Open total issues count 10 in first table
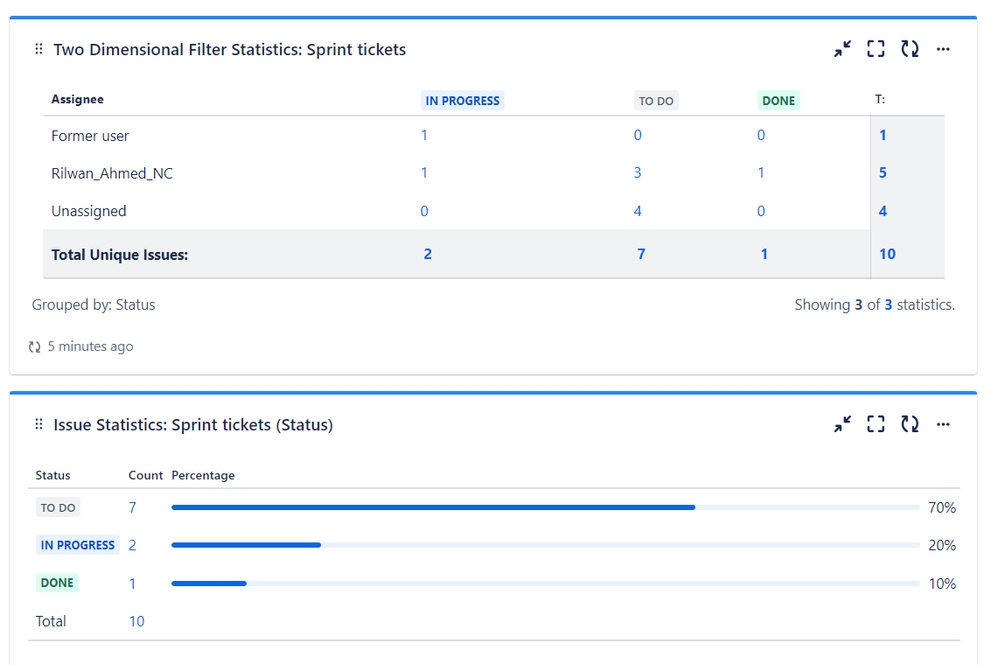 [887, 254]
